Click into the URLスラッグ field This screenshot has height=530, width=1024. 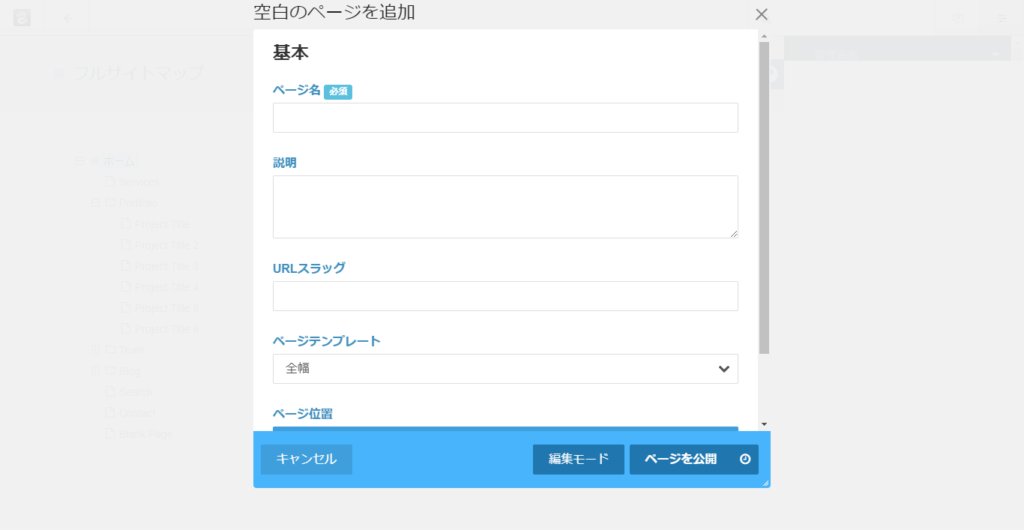(505, 296)
